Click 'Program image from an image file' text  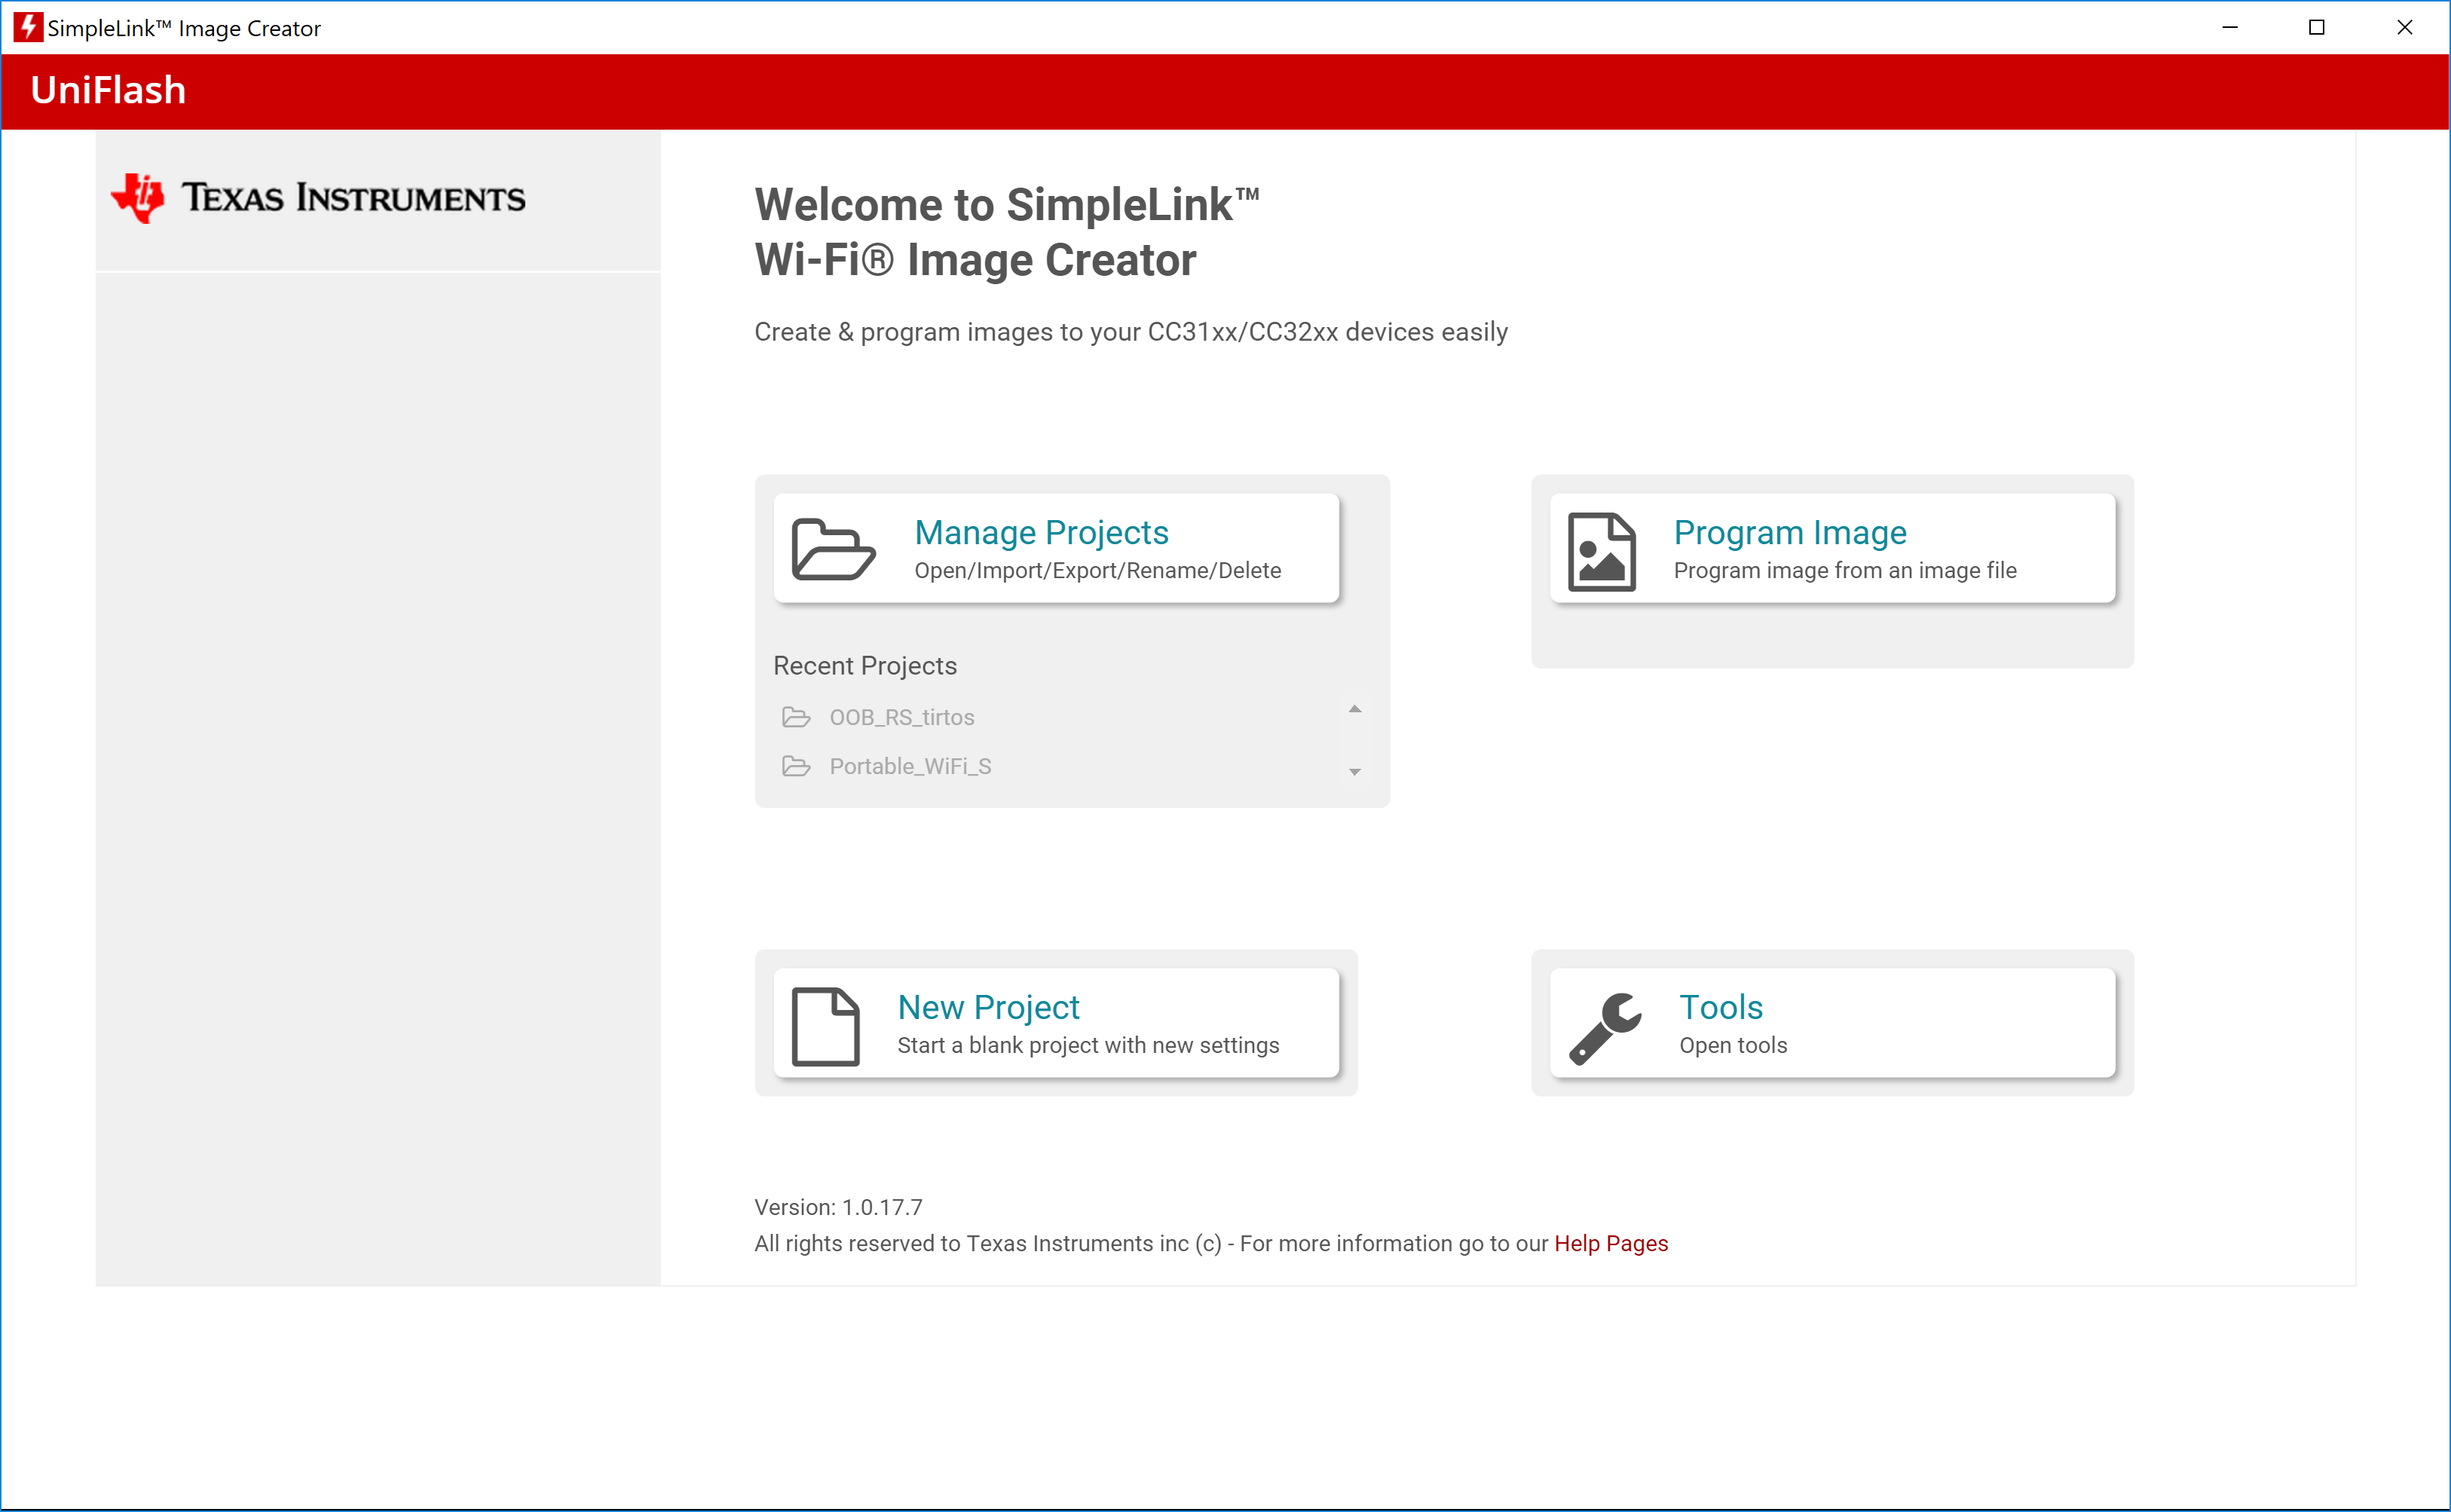pyautogui.click(x=1844, y=570)
